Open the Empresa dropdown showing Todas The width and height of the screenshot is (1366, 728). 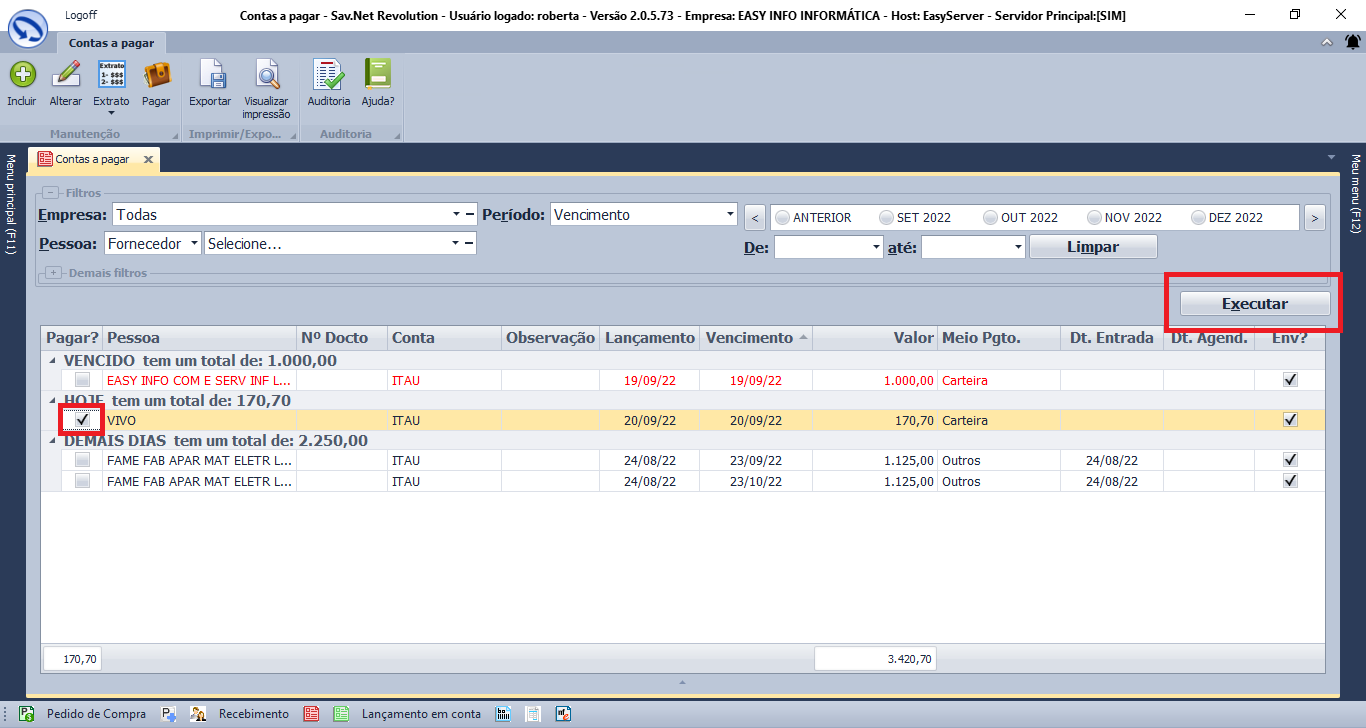click(456, 214)
